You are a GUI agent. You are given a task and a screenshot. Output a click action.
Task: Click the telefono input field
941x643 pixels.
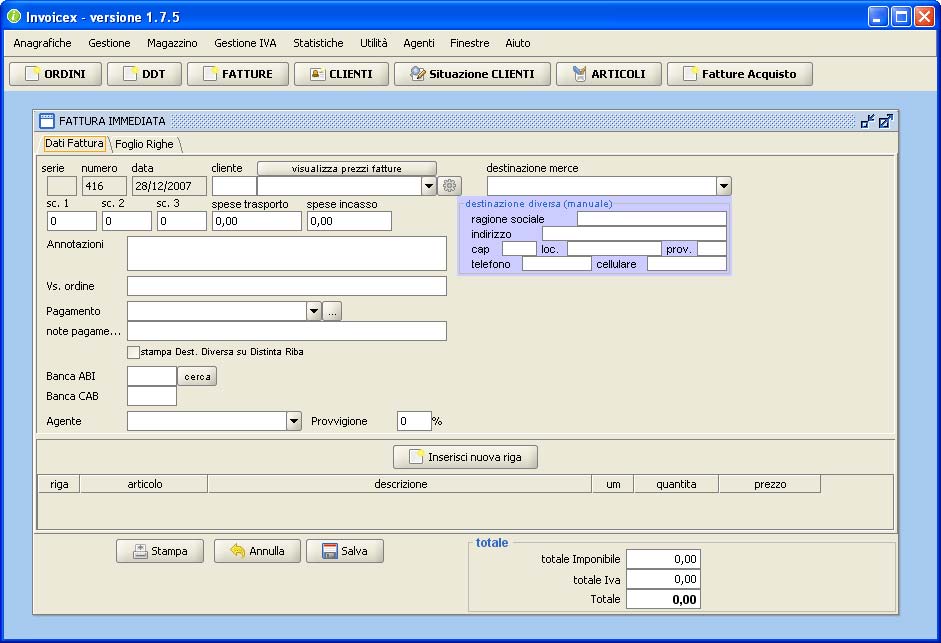tap(556, 264)
